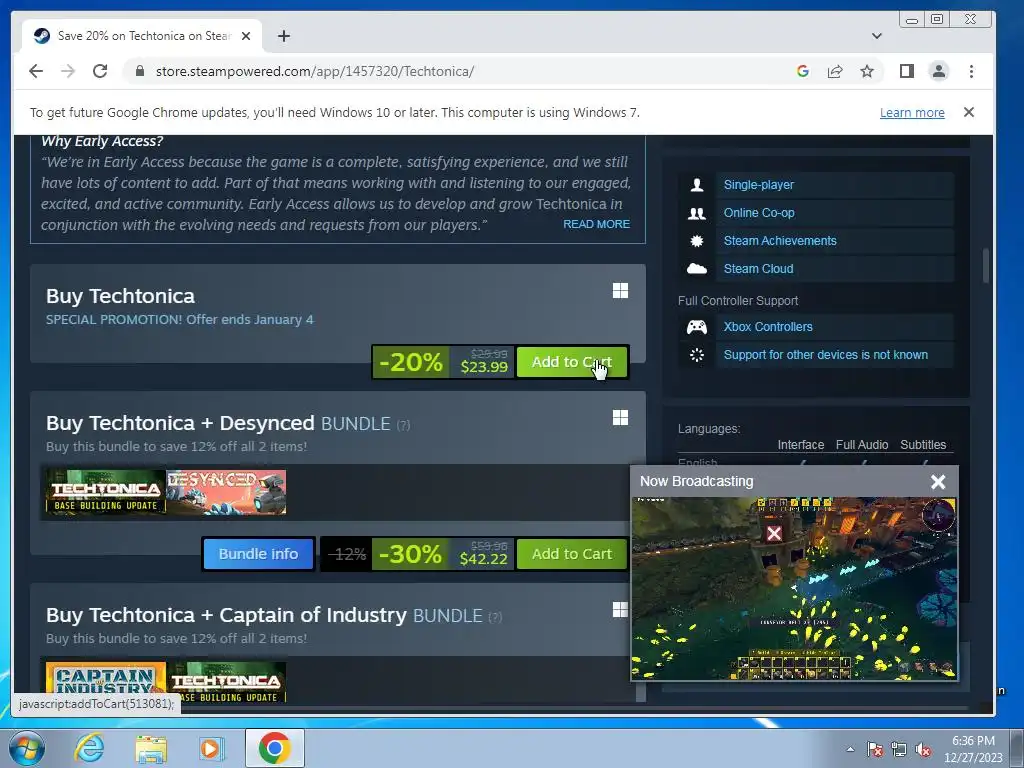
Task: Click the browser forward arrow
Action: [68, 71]
